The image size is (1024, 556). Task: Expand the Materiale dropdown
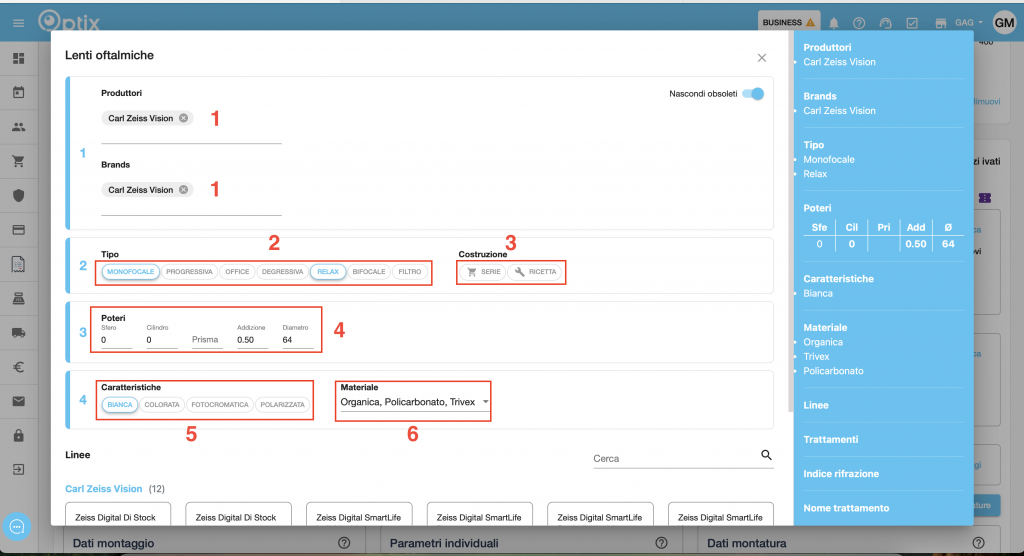coord(485,402)
